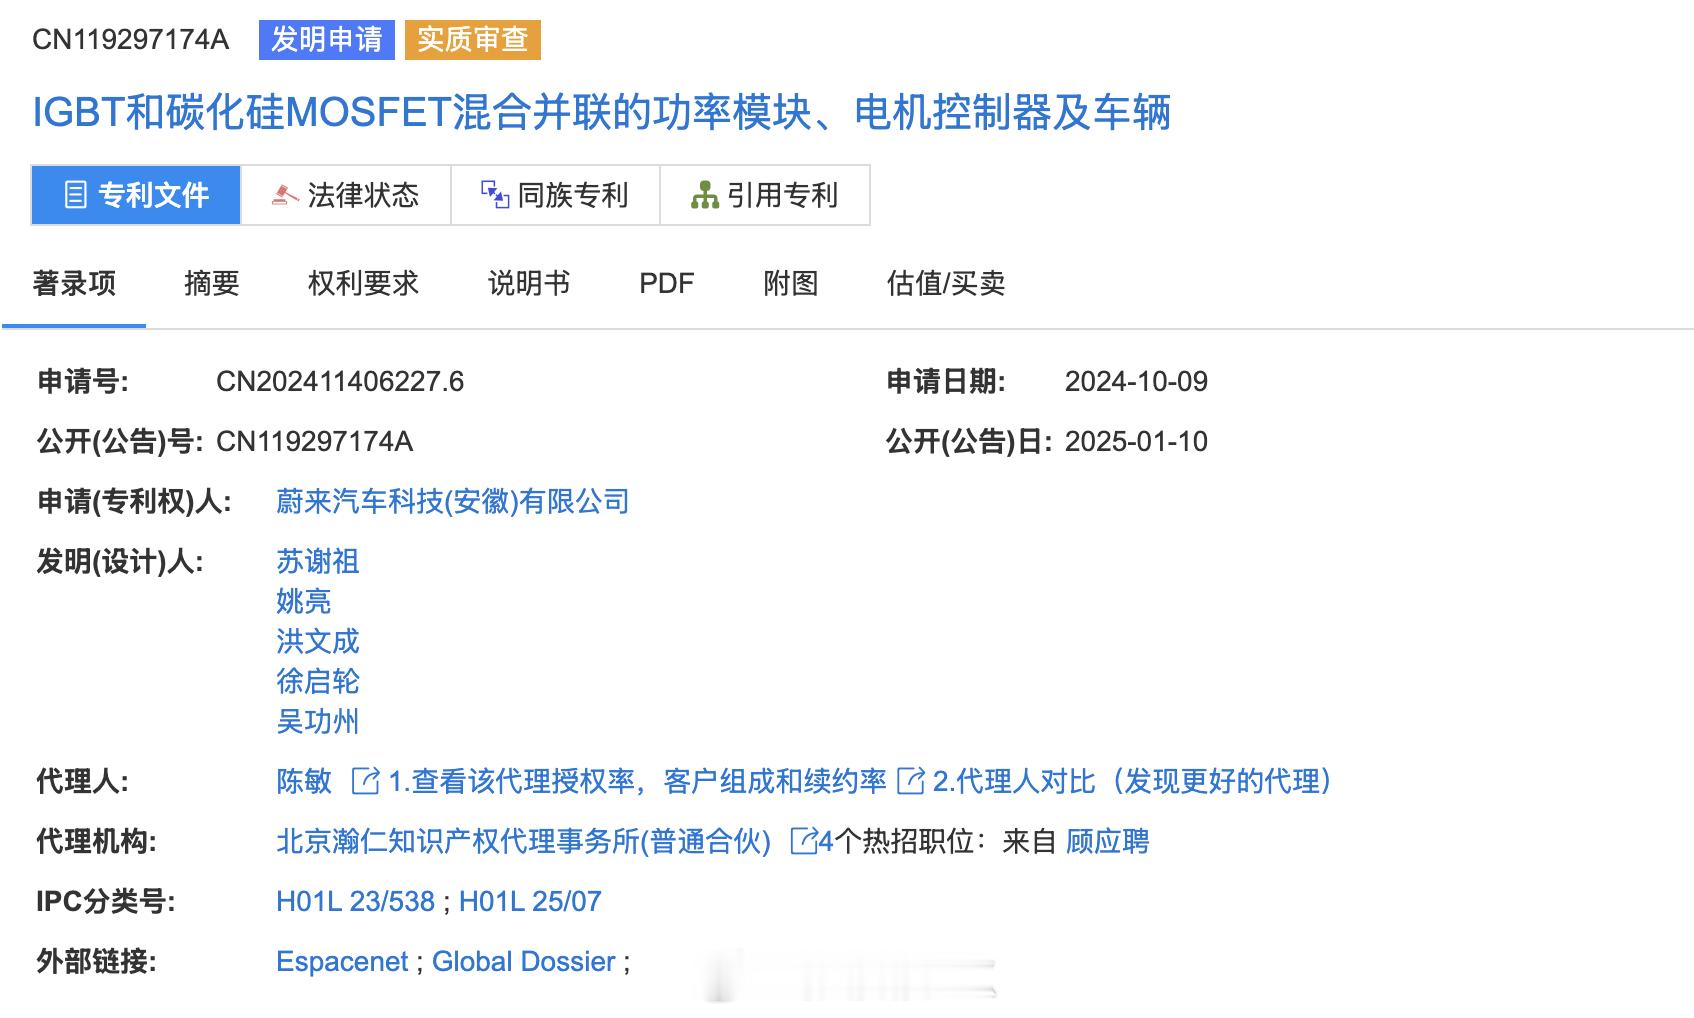Click the 发明申请 tag
Viewport: 1694px width, 1018px height.
pos(327,40)
